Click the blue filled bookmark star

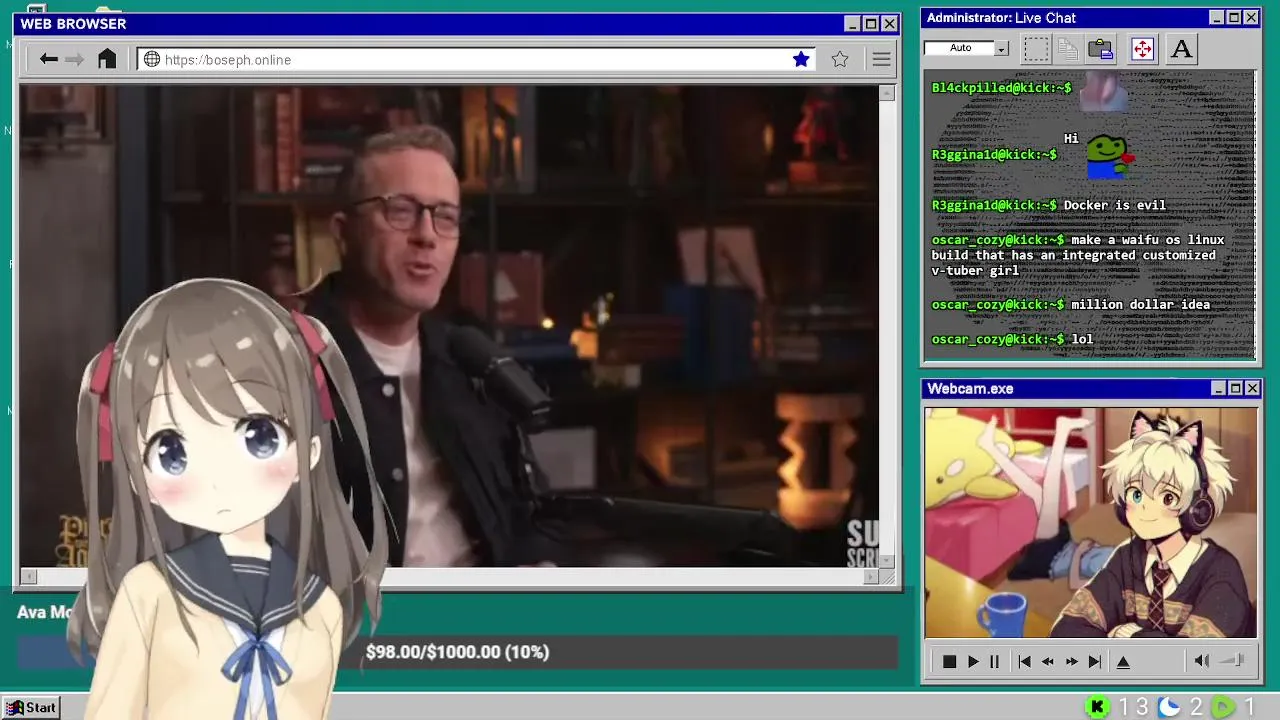click(x=801, y=59)
